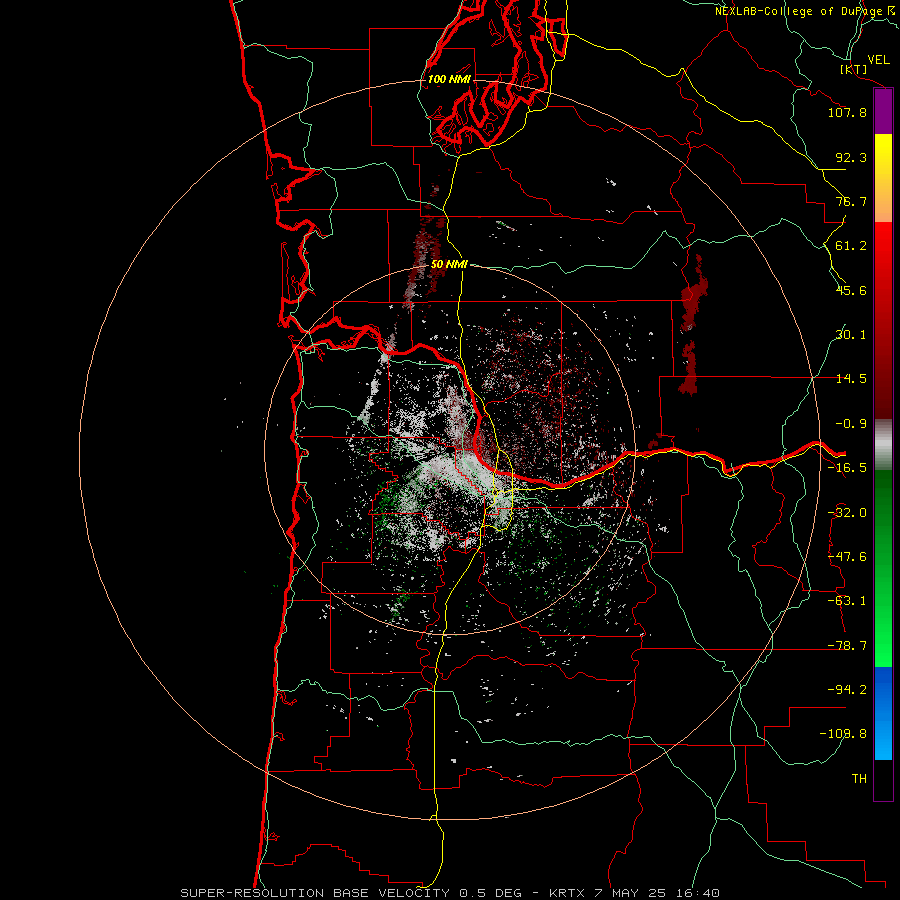Click the '100 NMI' range ring label
900x900 pixels.
coord(449,79)
